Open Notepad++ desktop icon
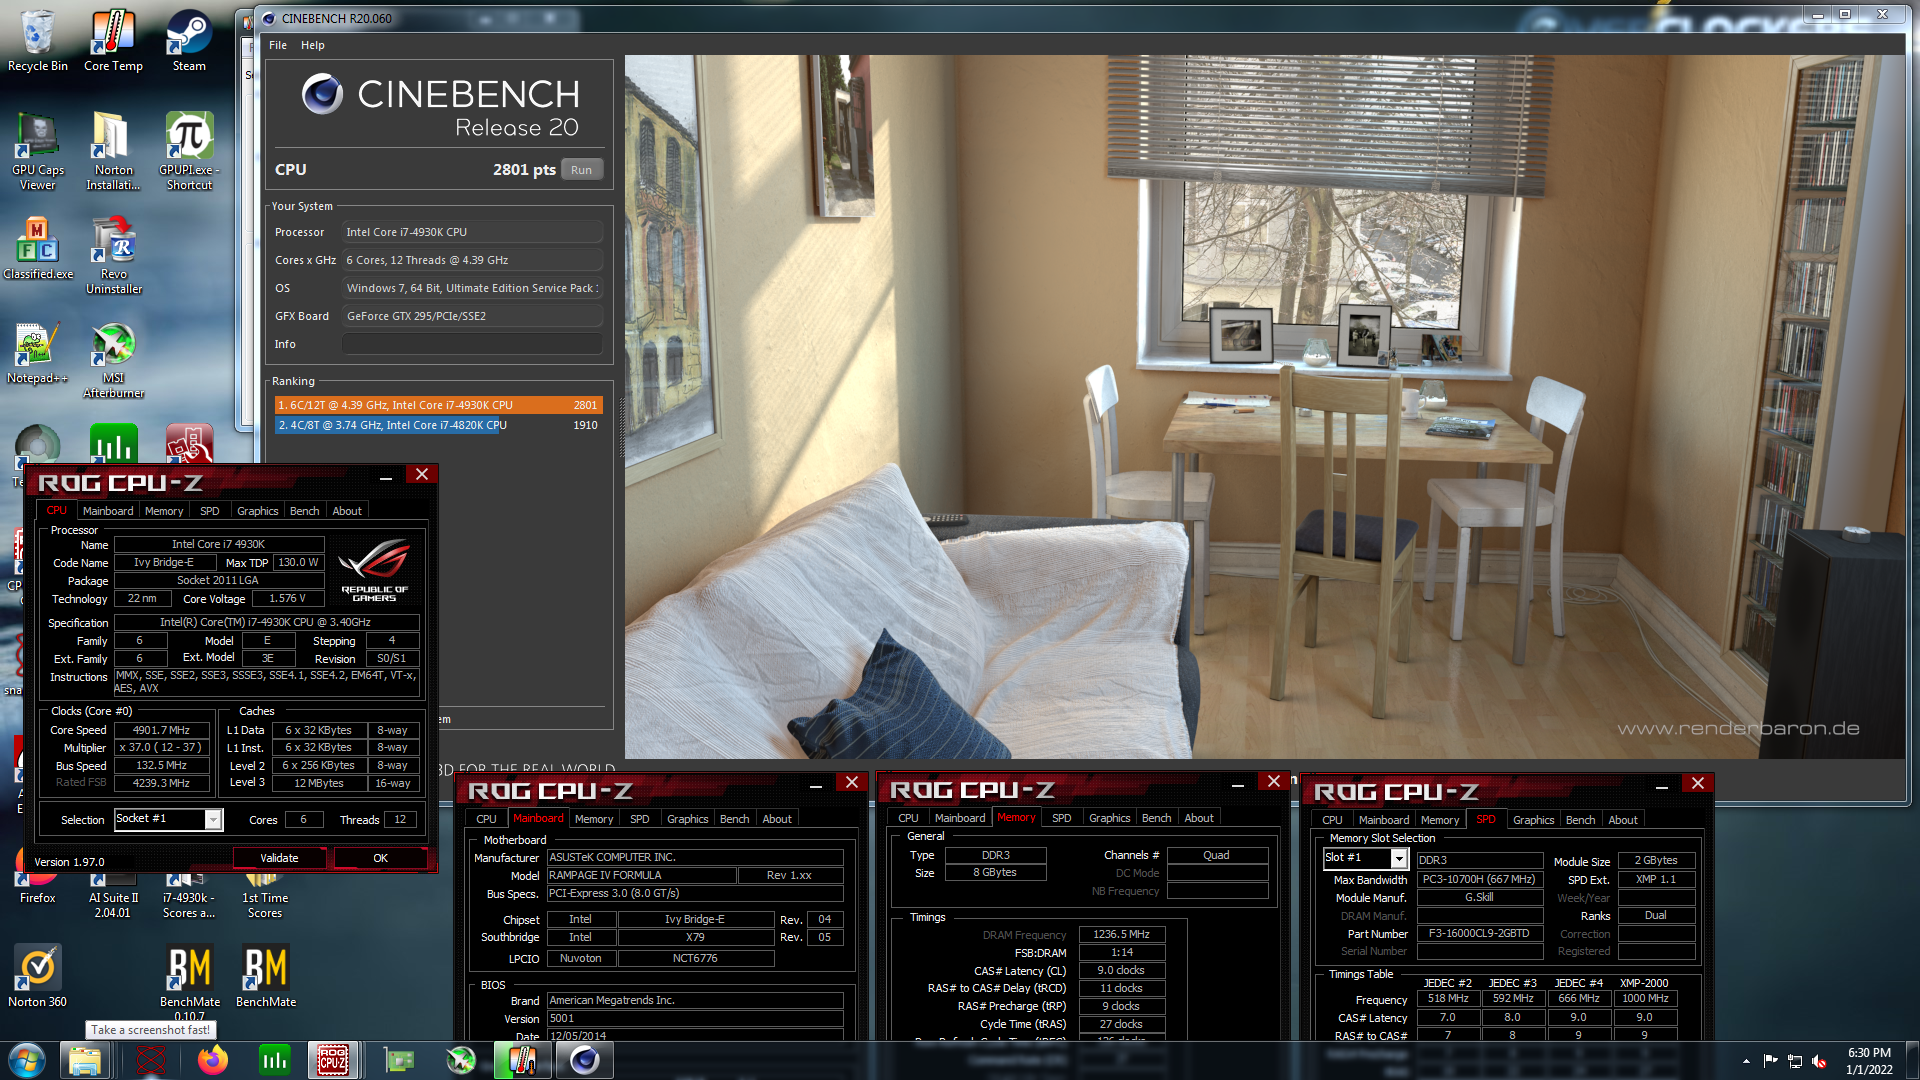1920x1080 pixels. click(x=37, y=353)
